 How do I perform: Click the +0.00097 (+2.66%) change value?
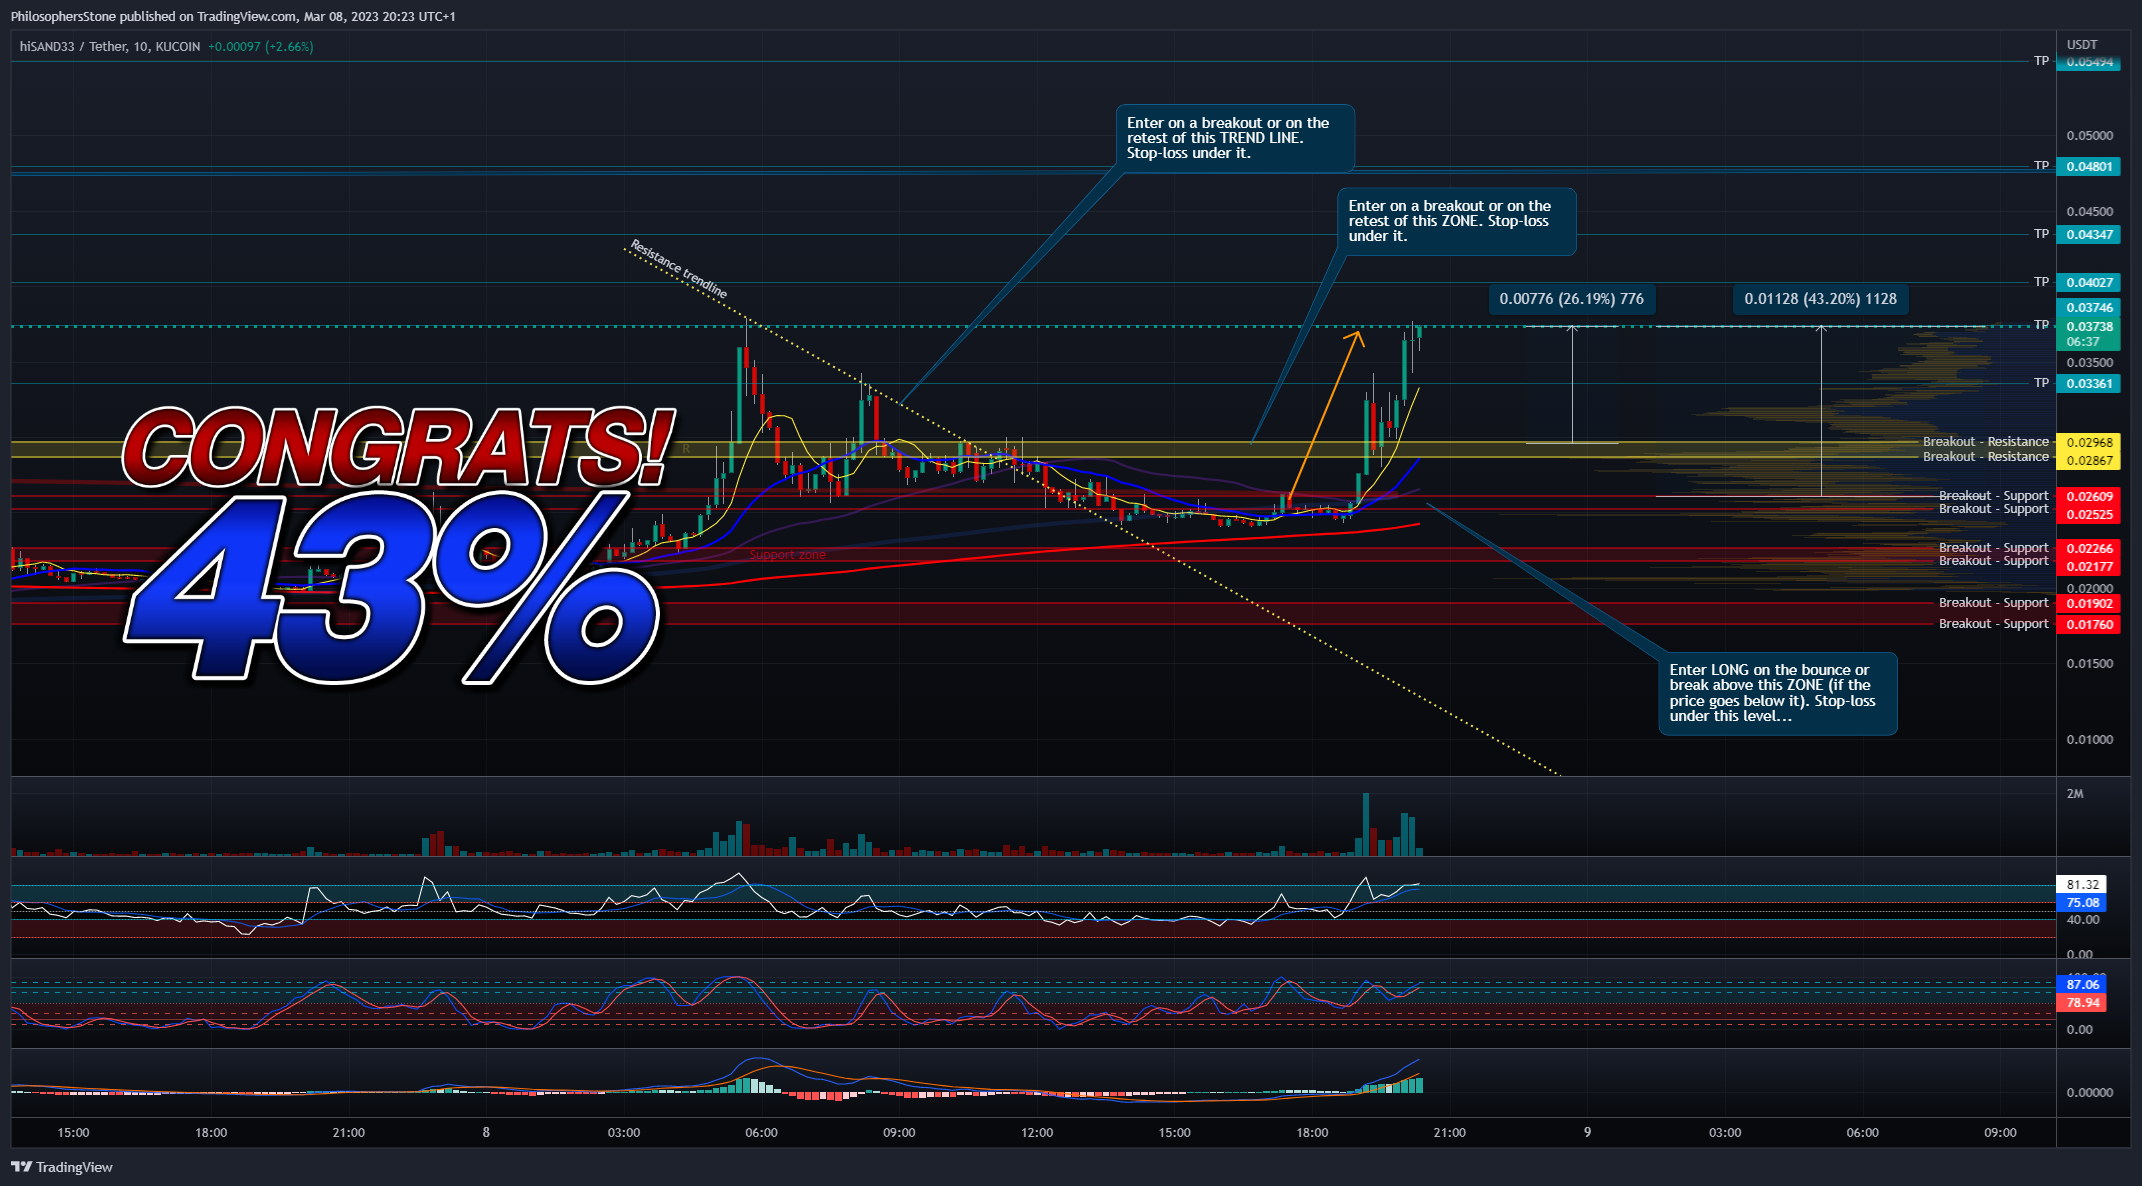click(x=260, y=47)
